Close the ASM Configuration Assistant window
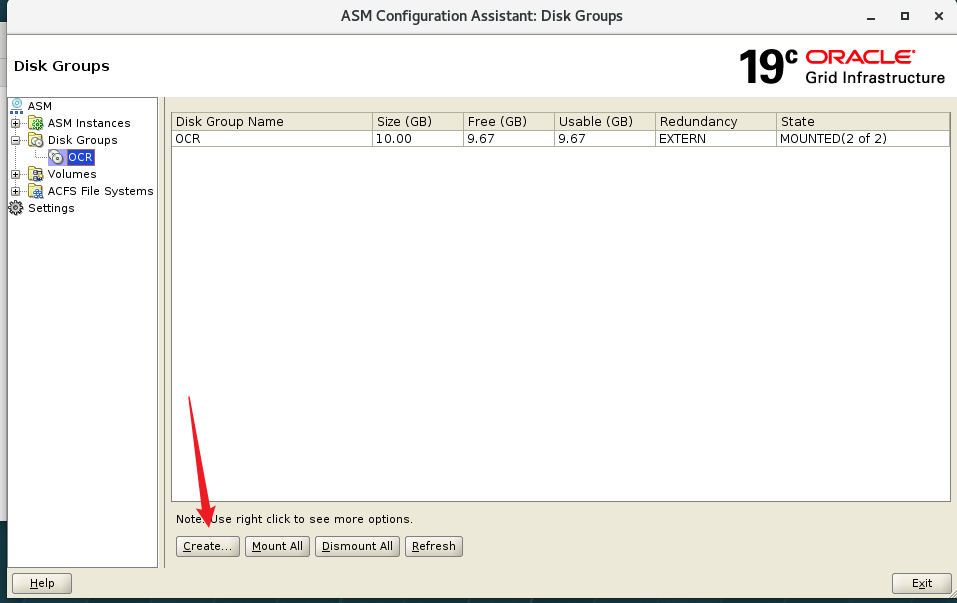 coord(939,16)
